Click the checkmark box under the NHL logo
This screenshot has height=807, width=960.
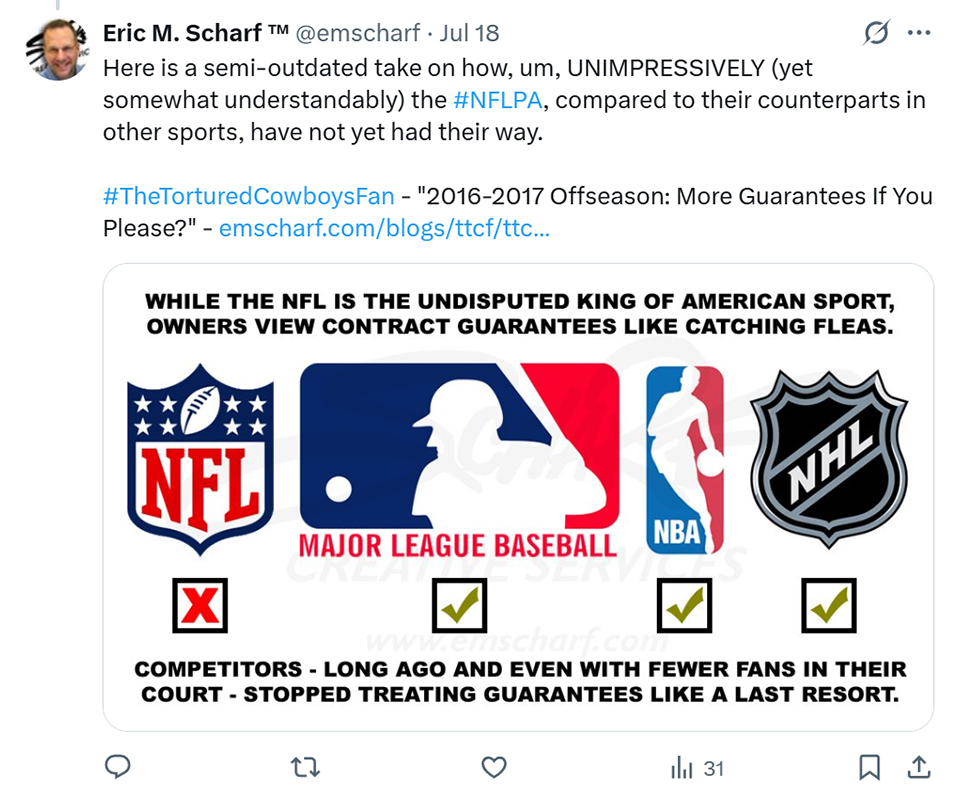(x=829, y=605)
